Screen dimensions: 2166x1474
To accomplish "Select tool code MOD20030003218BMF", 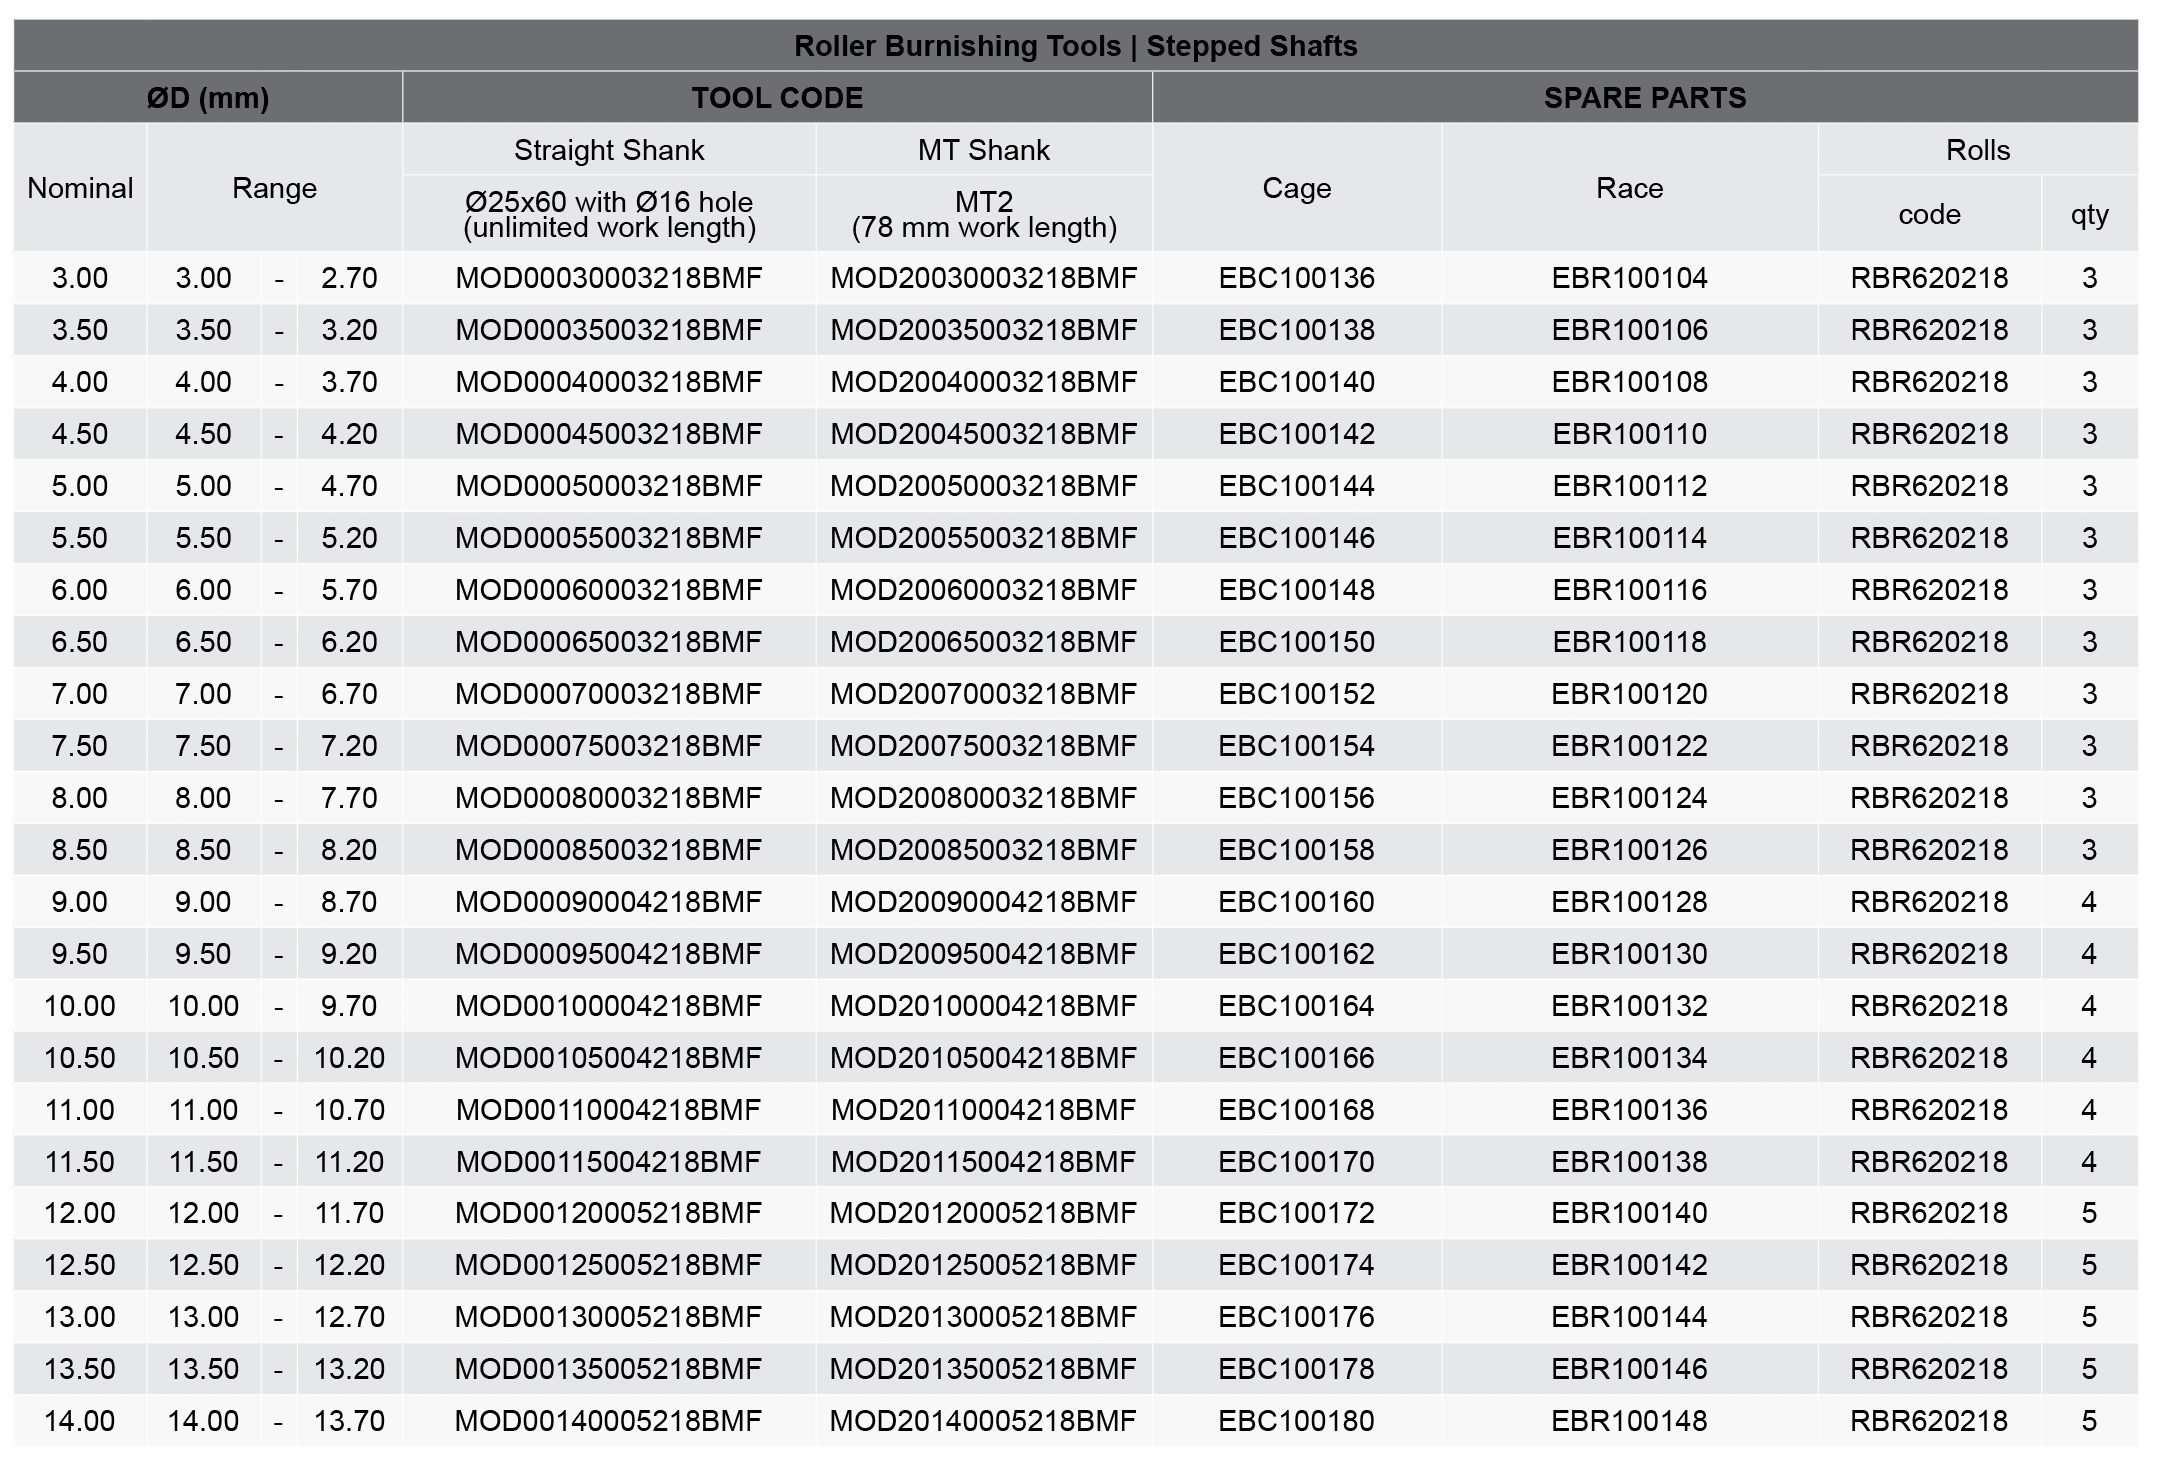I will [984, 278].
